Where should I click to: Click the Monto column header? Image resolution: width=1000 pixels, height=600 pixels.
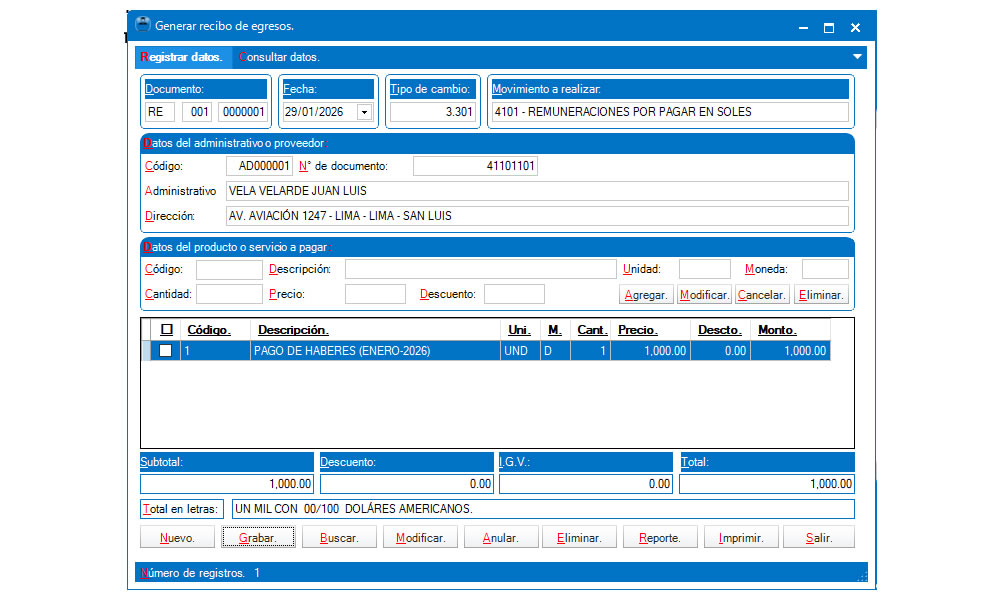tap(791, 330)
